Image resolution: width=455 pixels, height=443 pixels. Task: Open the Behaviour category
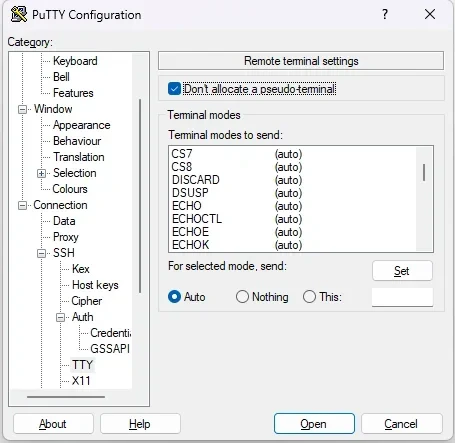[x=77, y=141]
